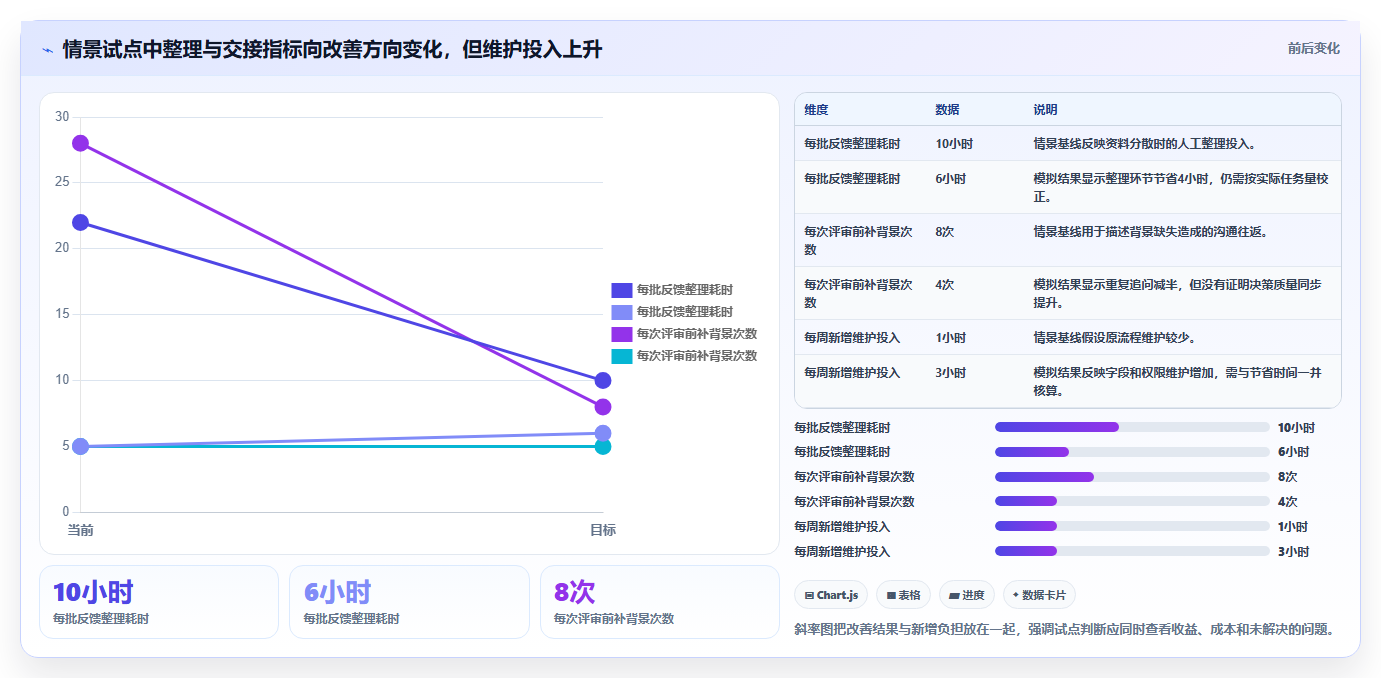Click the cyan data point at 5 on 目标

[603, 446]
